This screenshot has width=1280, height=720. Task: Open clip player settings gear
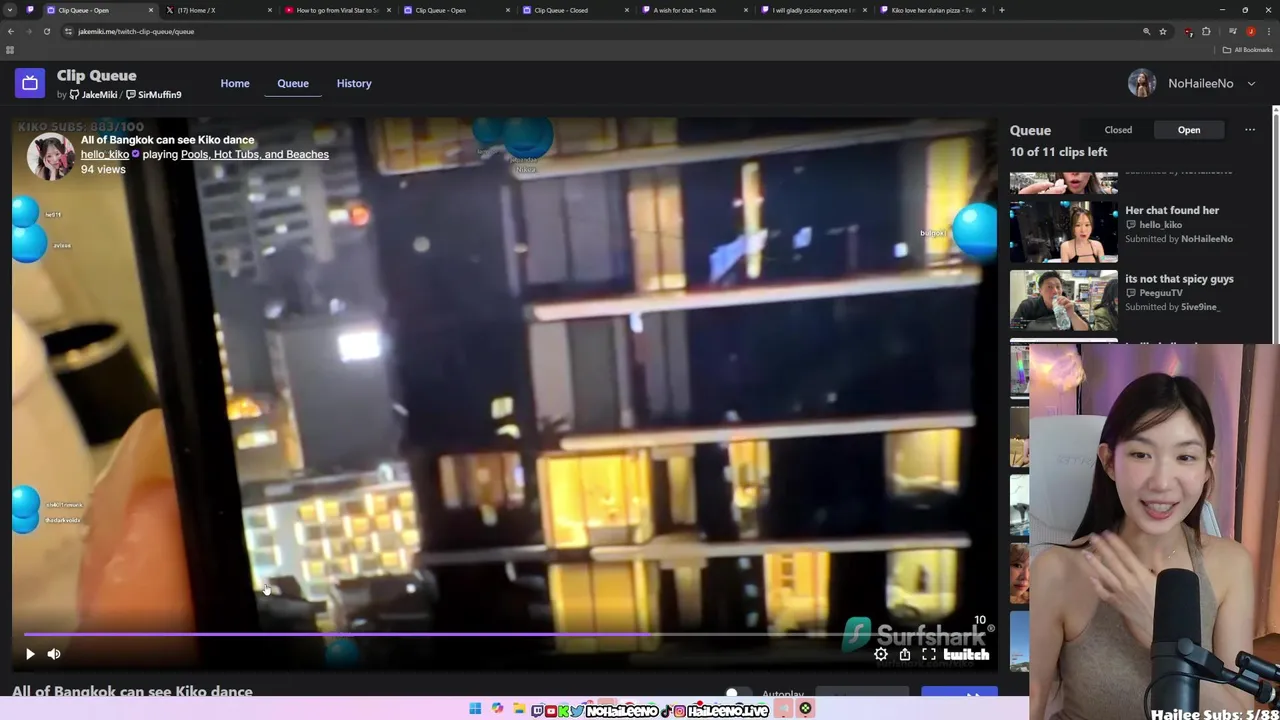881,655
